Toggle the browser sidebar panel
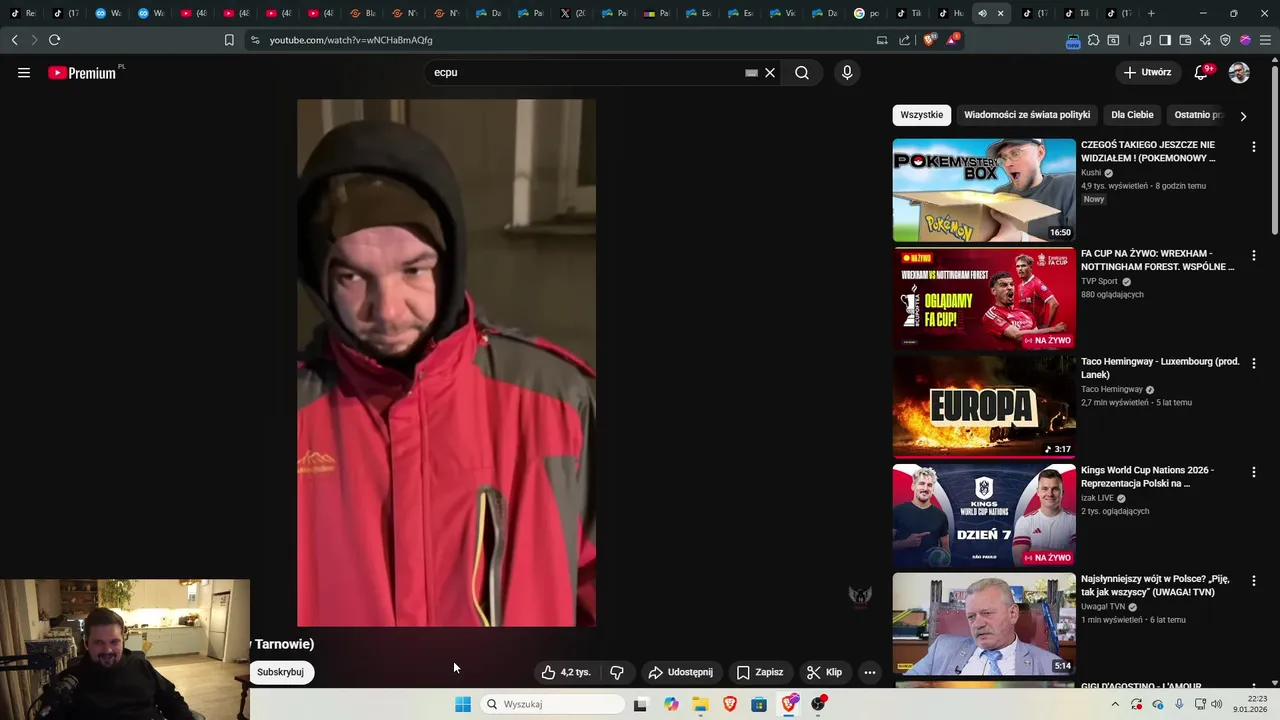 [1165, 40]
